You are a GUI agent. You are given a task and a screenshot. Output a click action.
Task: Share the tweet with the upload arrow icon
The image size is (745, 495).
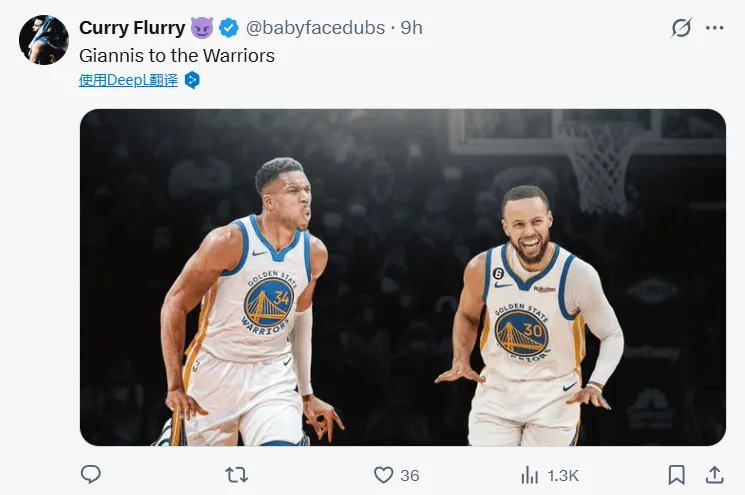[x=714, y=474]
